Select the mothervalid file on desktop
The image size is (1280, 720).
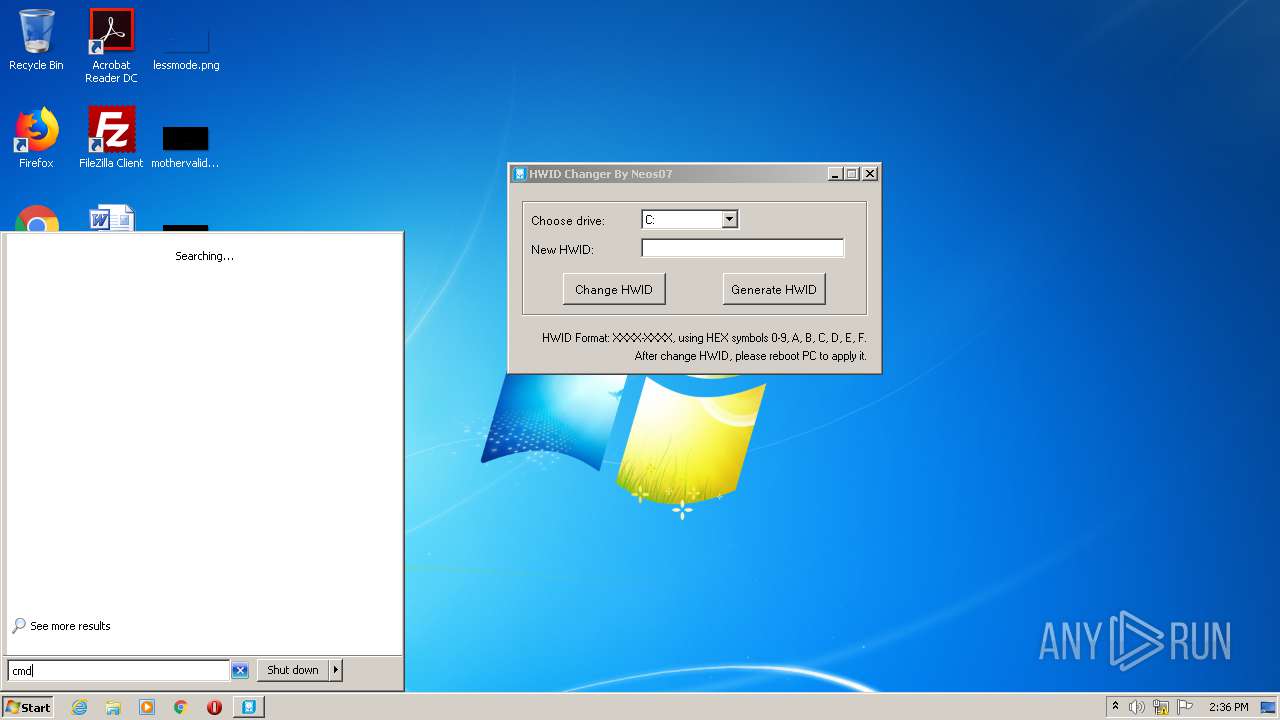pos(186,147)
